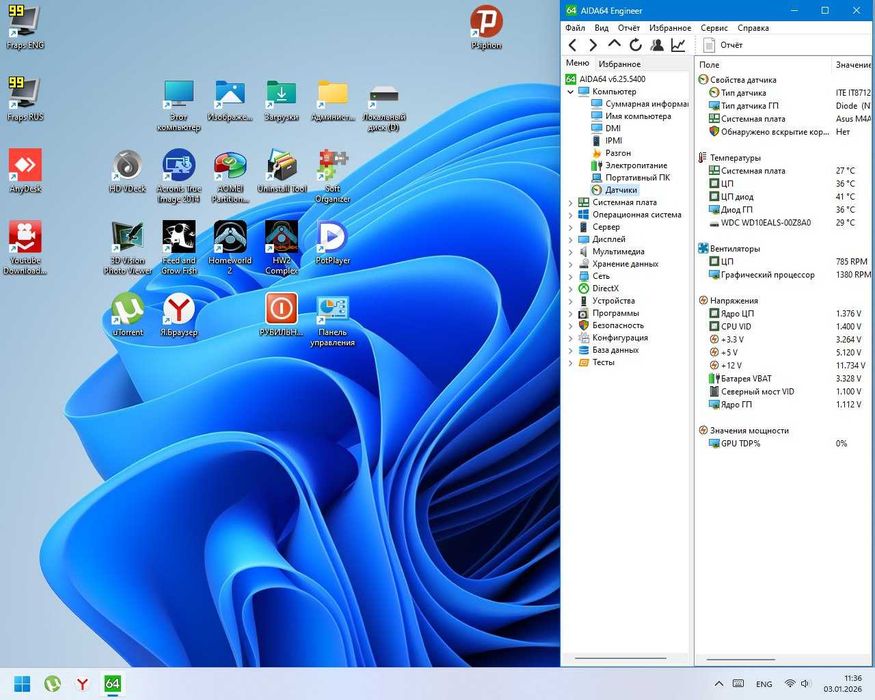Viewport: 875px width, 700px height.
Task: Open the graph chart toolbar icon
Action: point(678,45)
